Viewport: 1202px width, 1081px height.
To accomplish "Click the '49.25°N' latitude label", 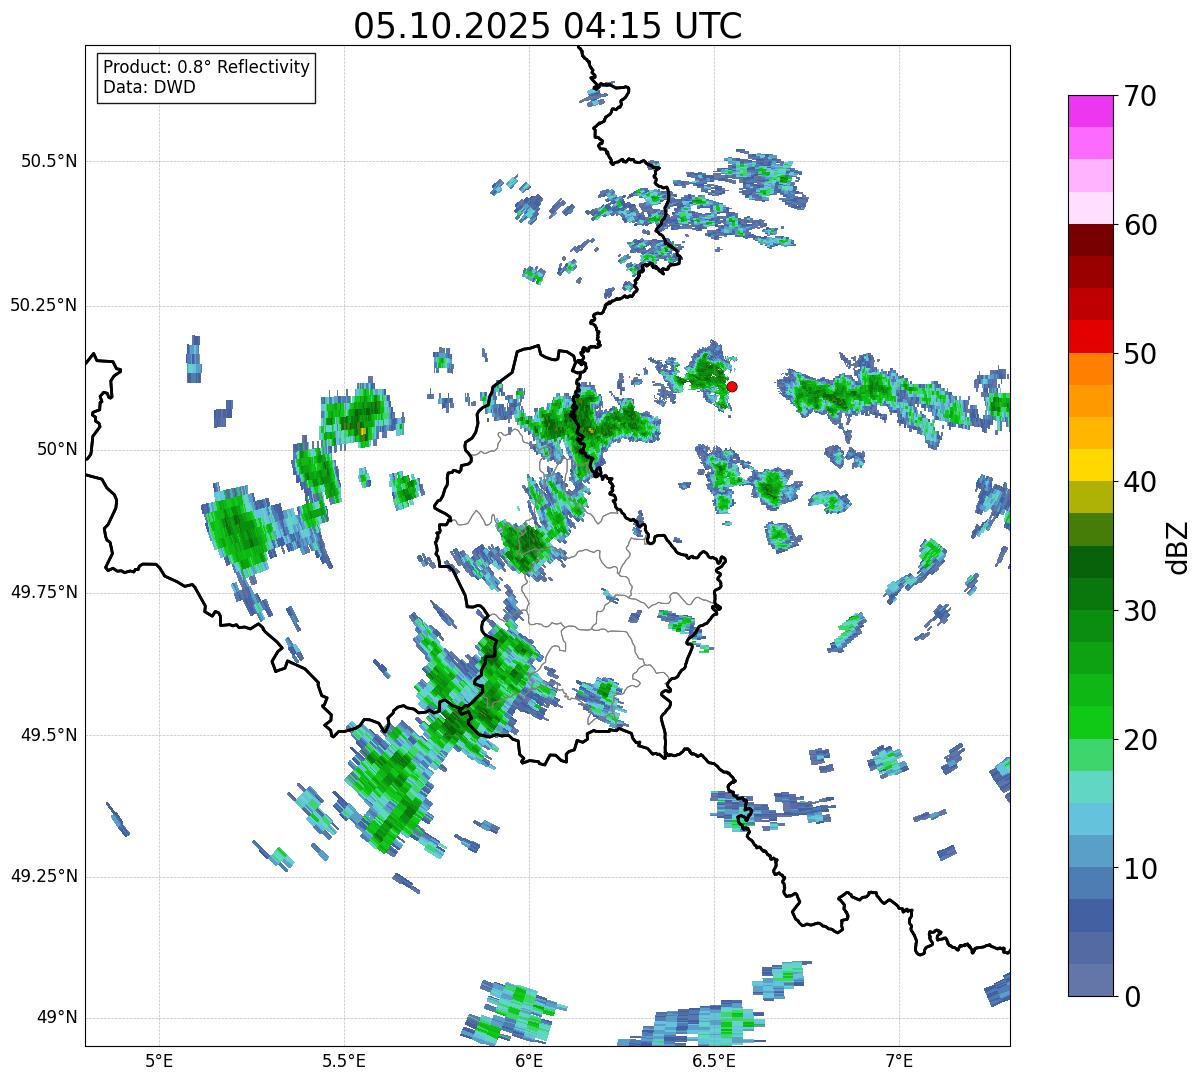I will click(44, 876).
